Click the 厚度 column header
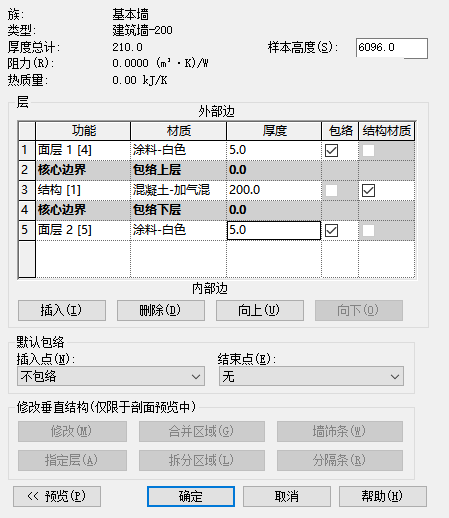This screenshot has height=518, width=449. 274,131
